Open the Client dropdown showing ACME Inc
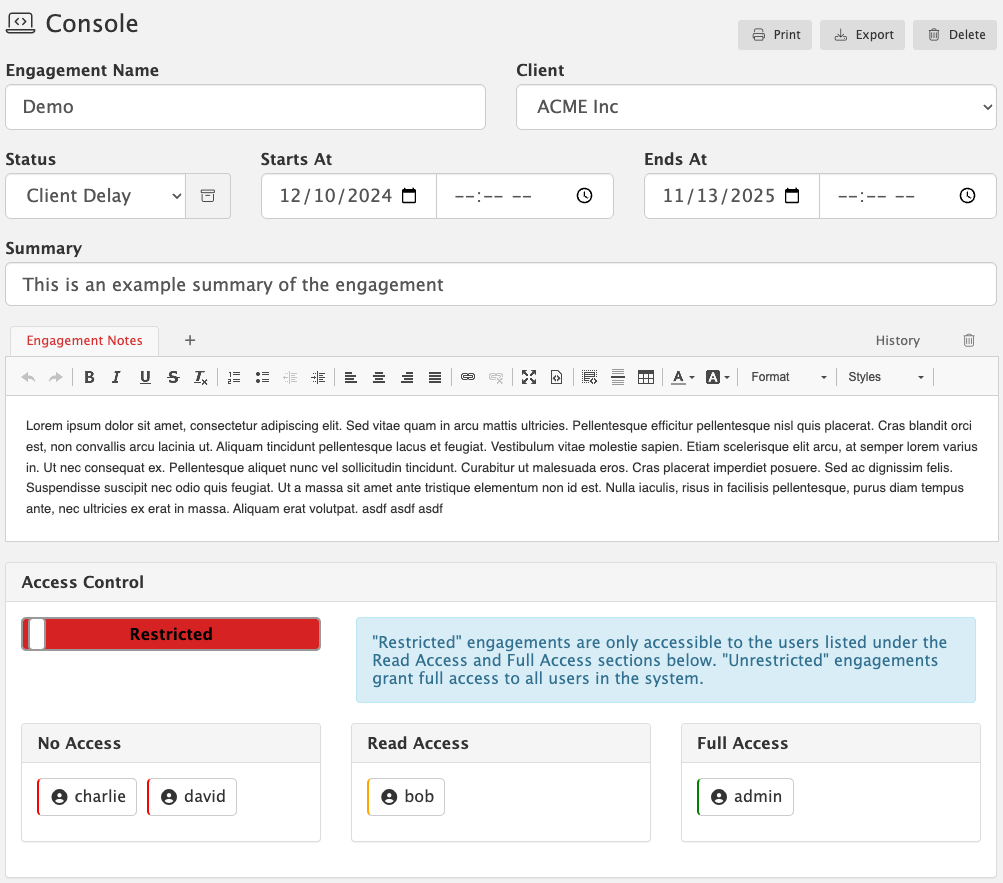 tap(756, 107)
